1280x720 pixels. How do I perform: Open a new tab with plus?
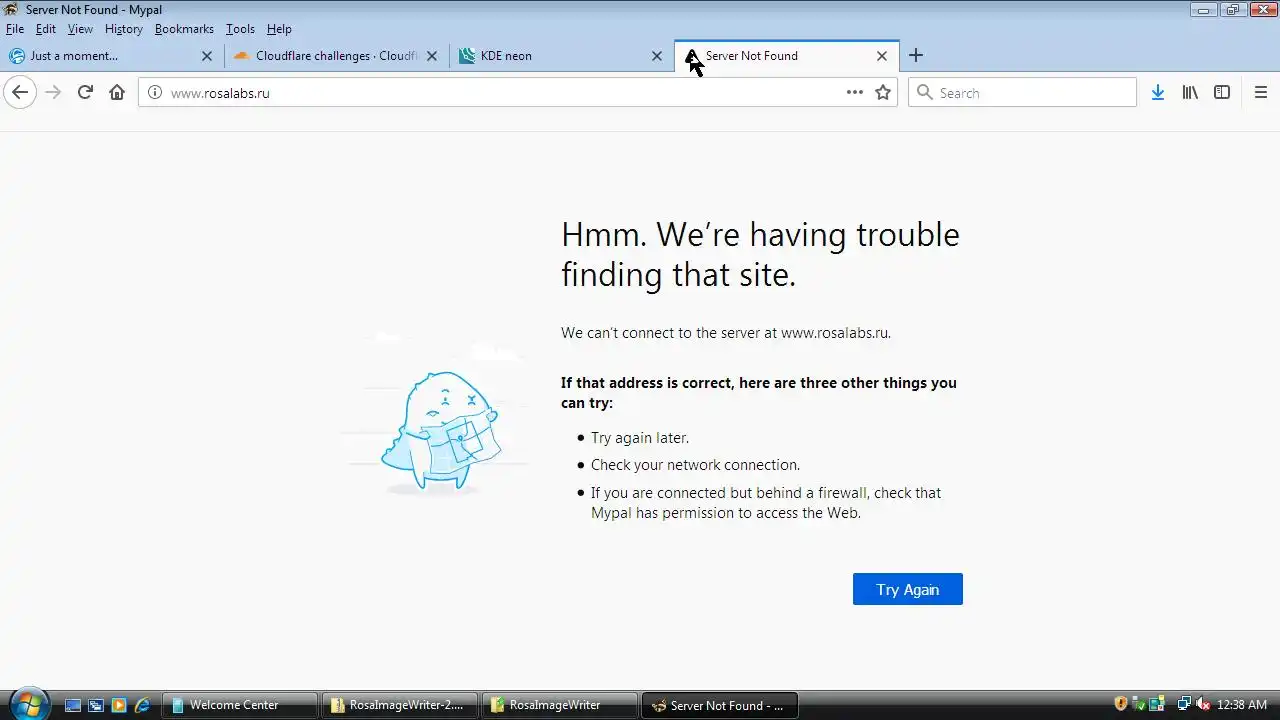916,56
